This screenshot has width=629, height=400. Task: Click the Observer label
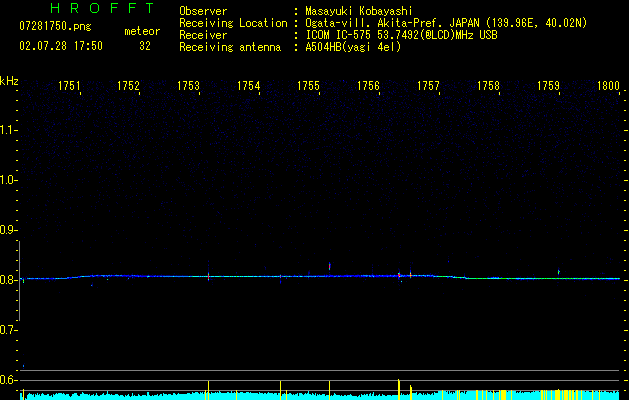tap(203, 11)
